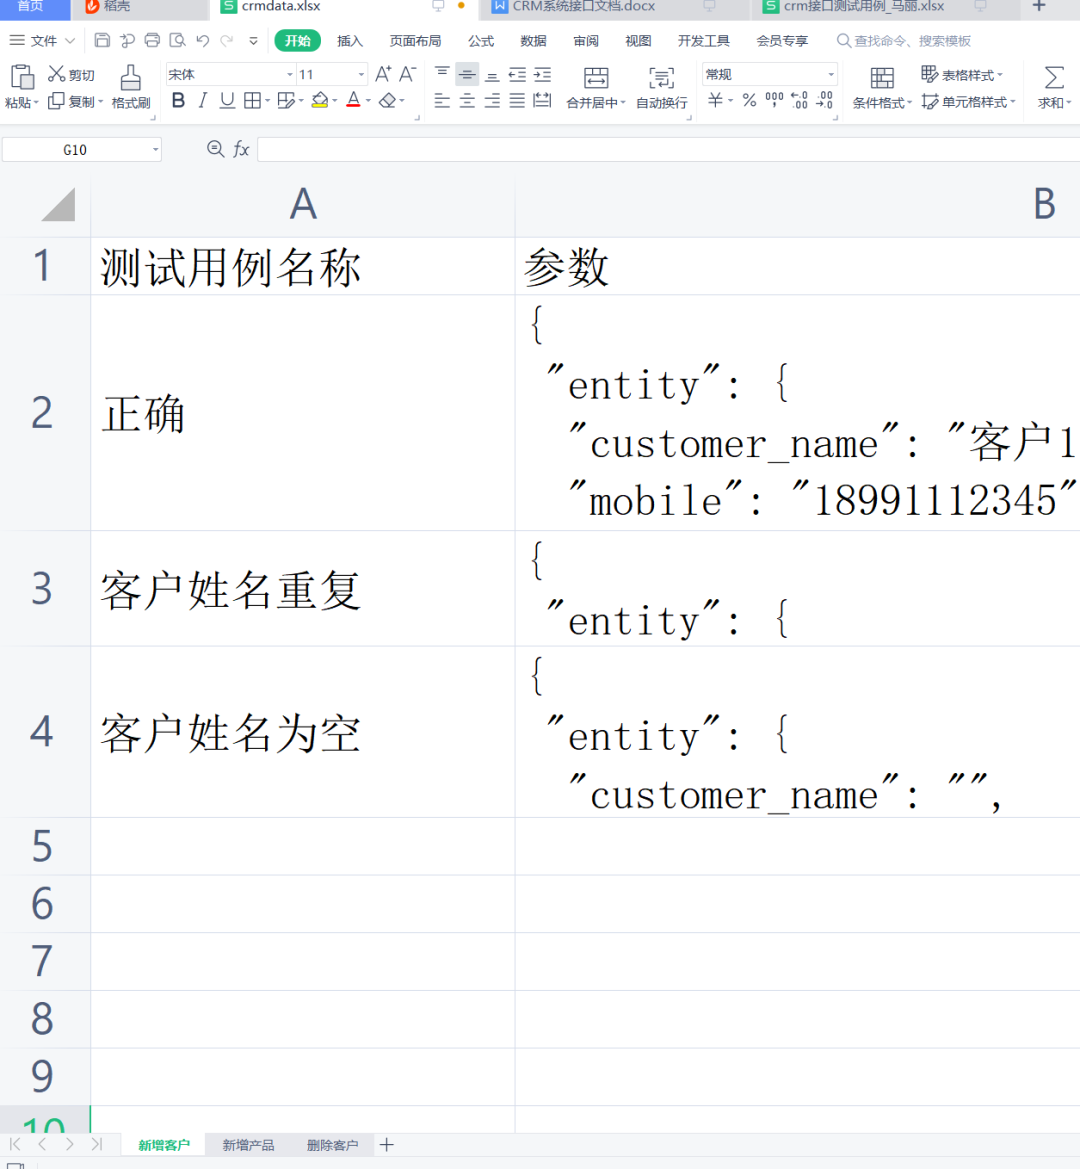Toggle bold formatting

pos(178,101)
